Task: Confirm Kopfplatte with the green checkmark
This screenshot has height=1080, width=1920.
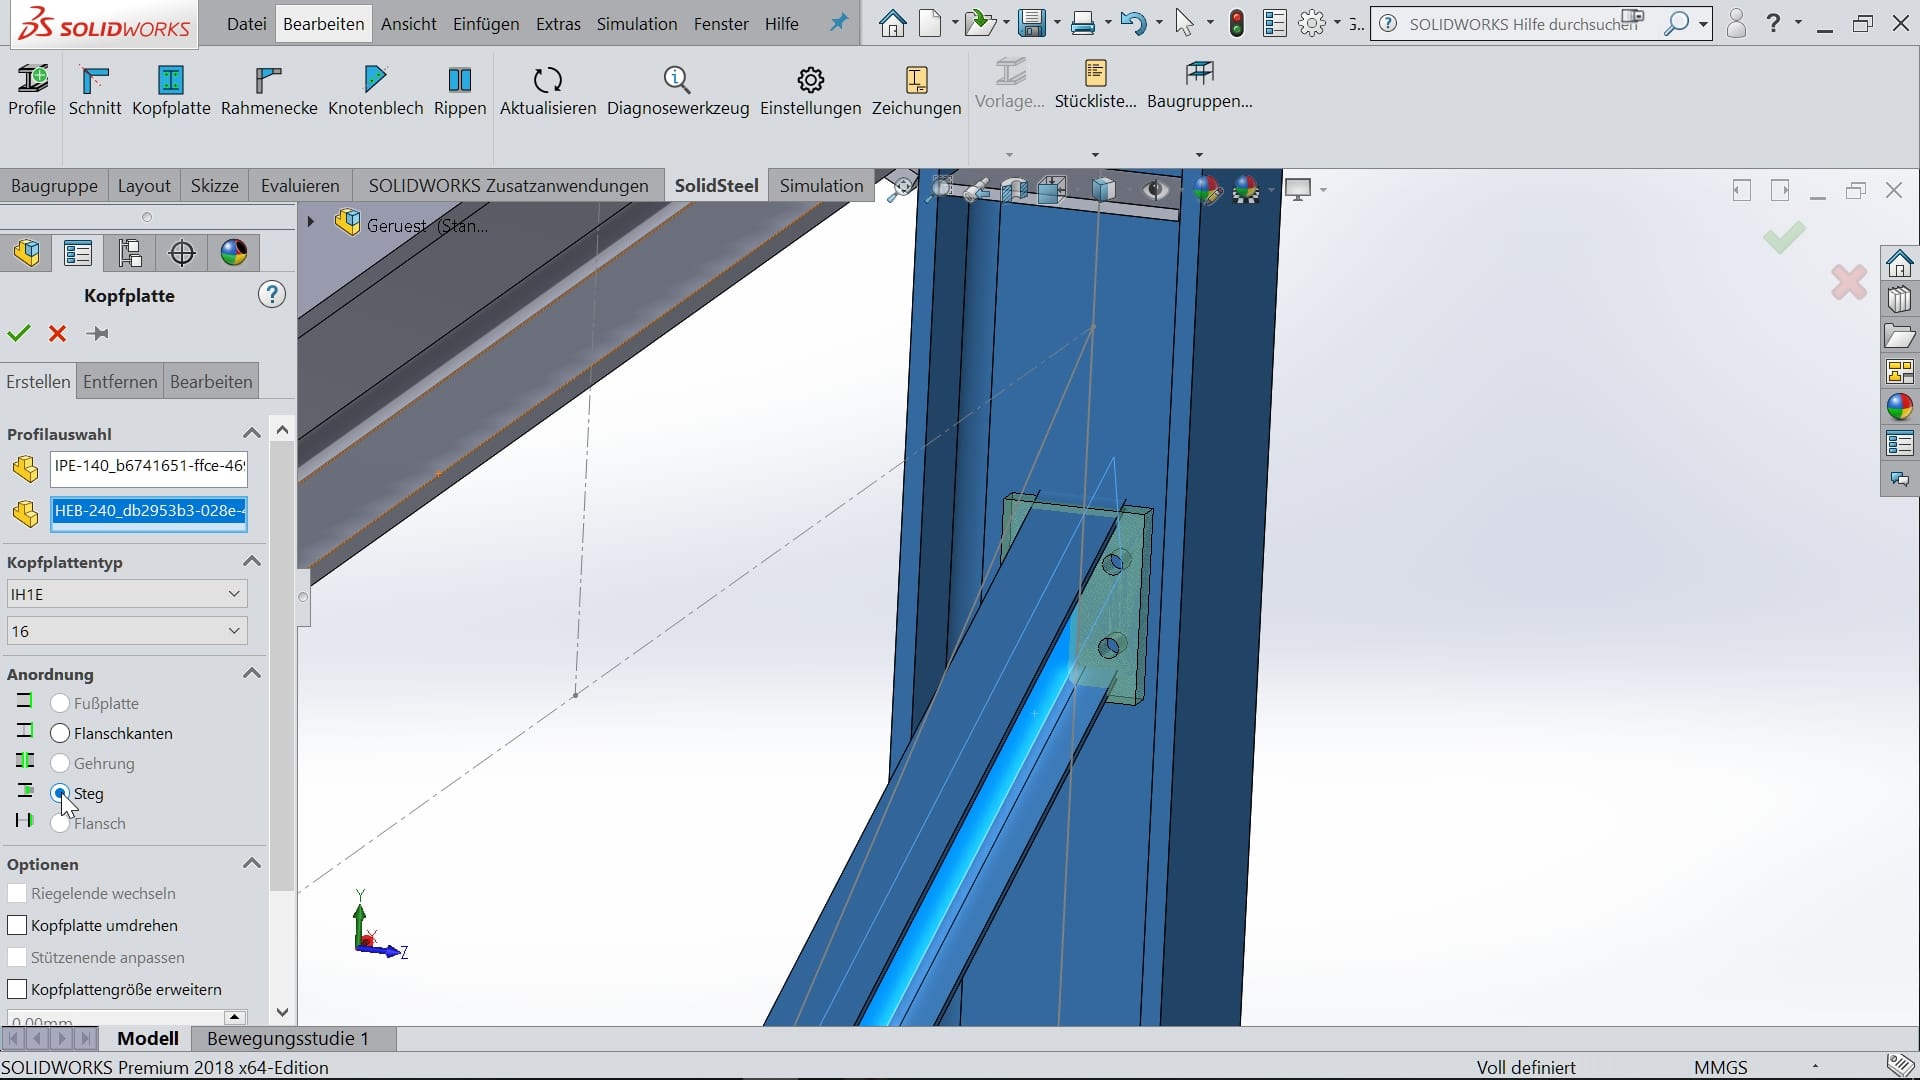Action: click(x=19, y=333)
